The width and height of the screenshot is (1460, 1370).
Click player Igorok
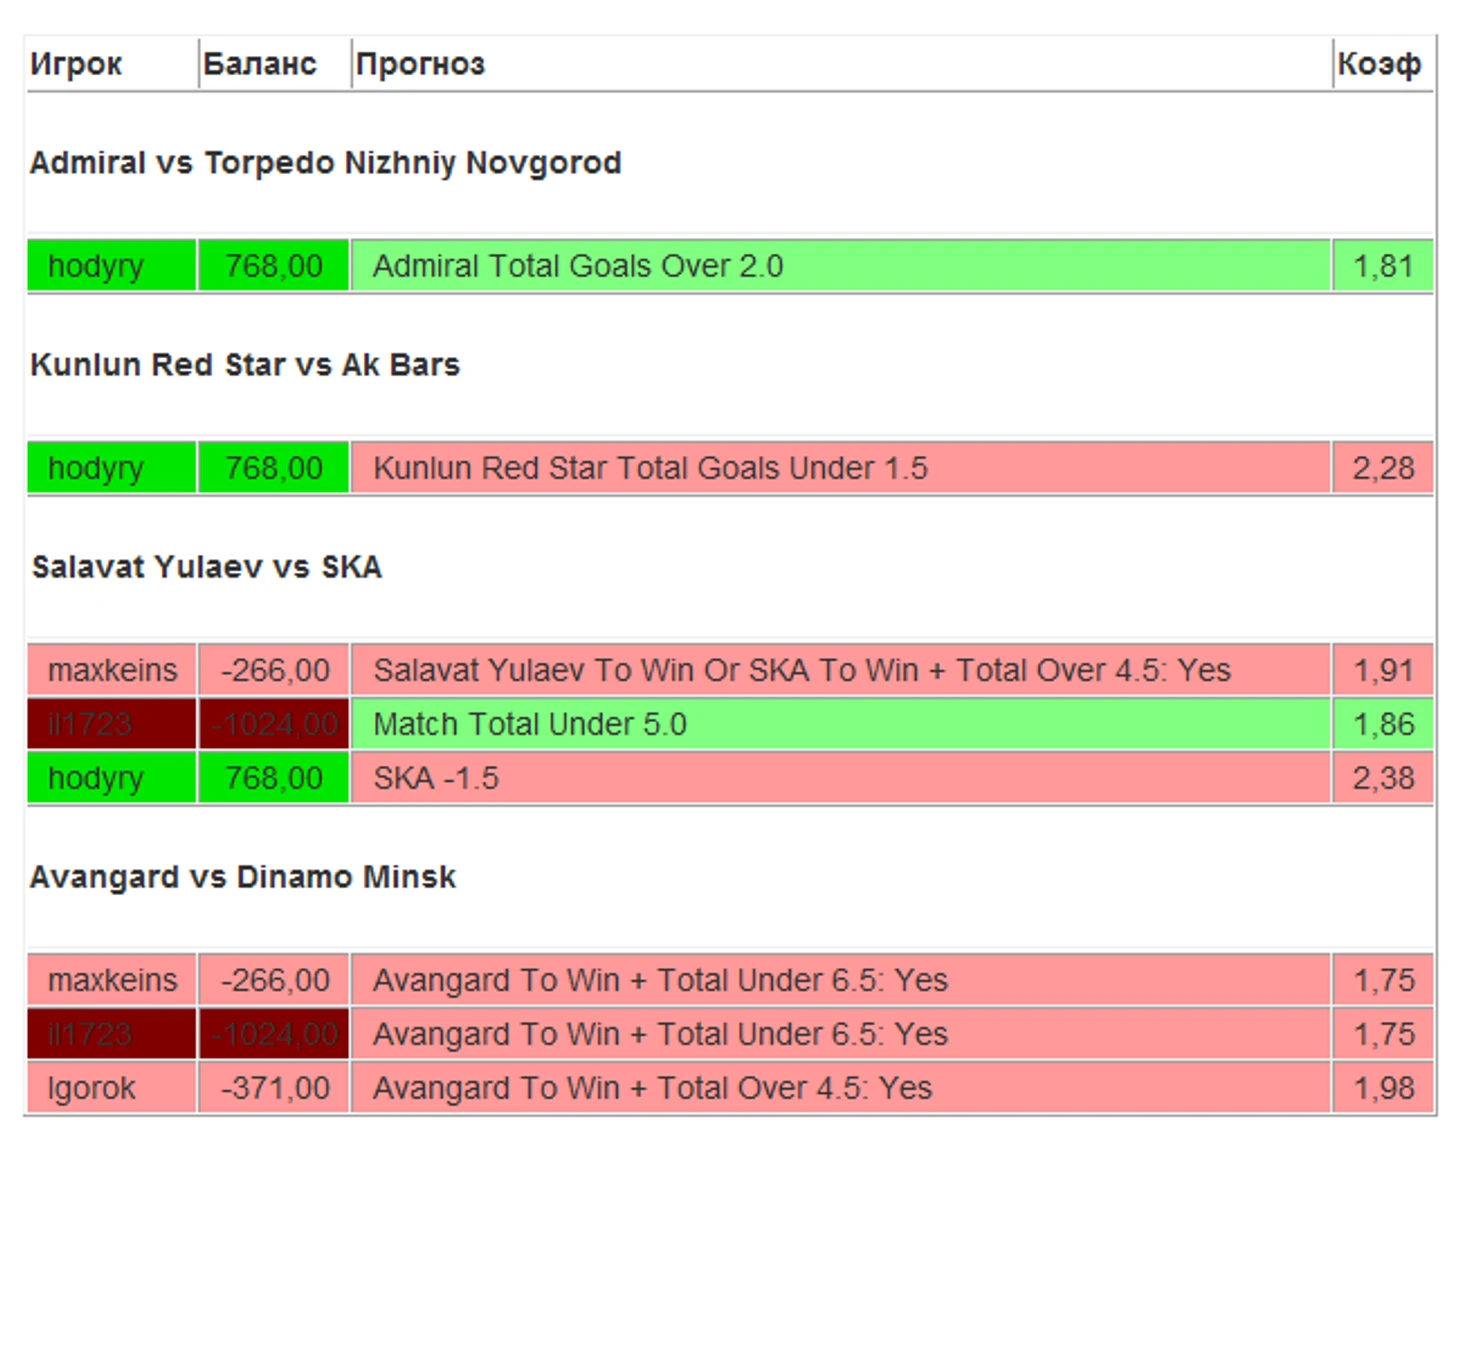(112, 1088)
